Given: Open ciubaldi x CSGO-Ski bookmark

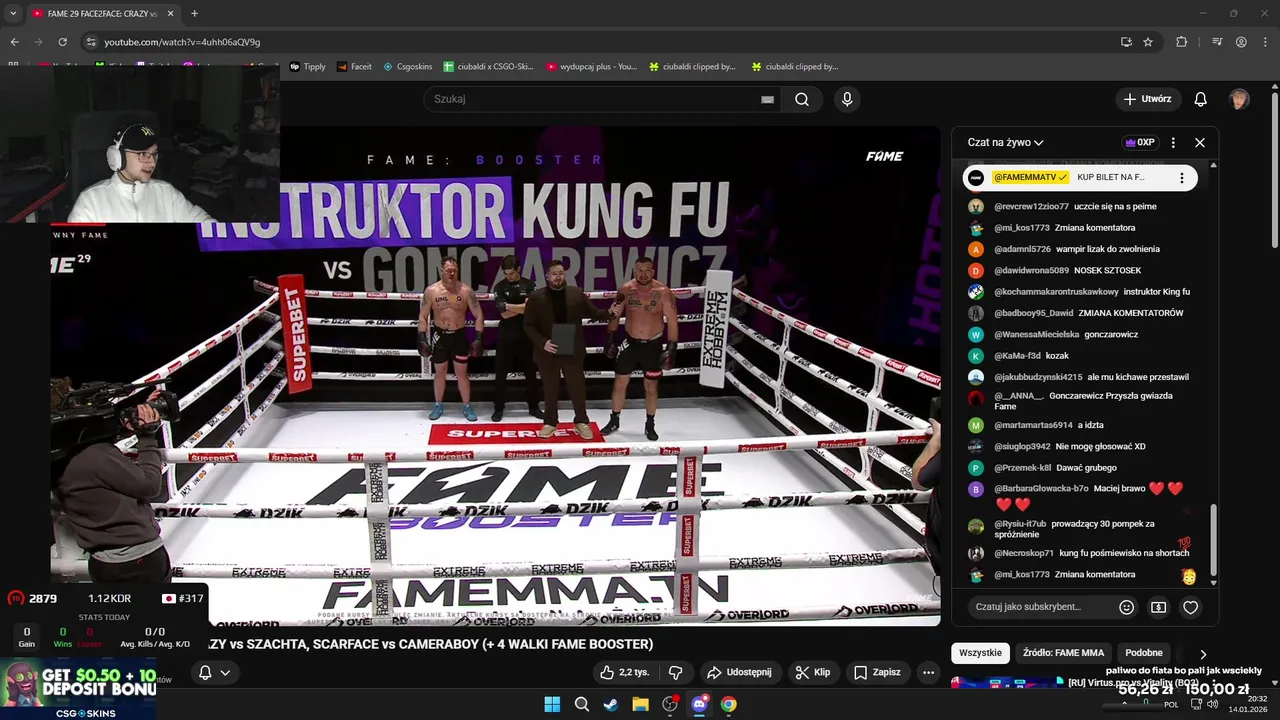Looking at the screenshot, I should click(488, 67).
